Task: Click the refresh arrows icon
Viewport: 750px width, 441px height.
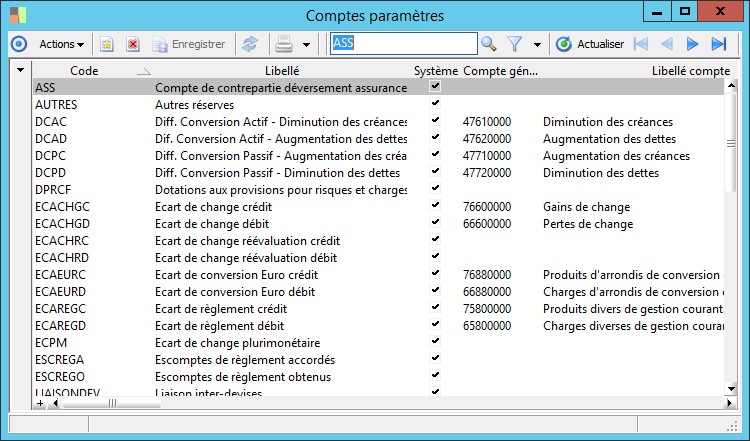Action: (x=250, y=44)
